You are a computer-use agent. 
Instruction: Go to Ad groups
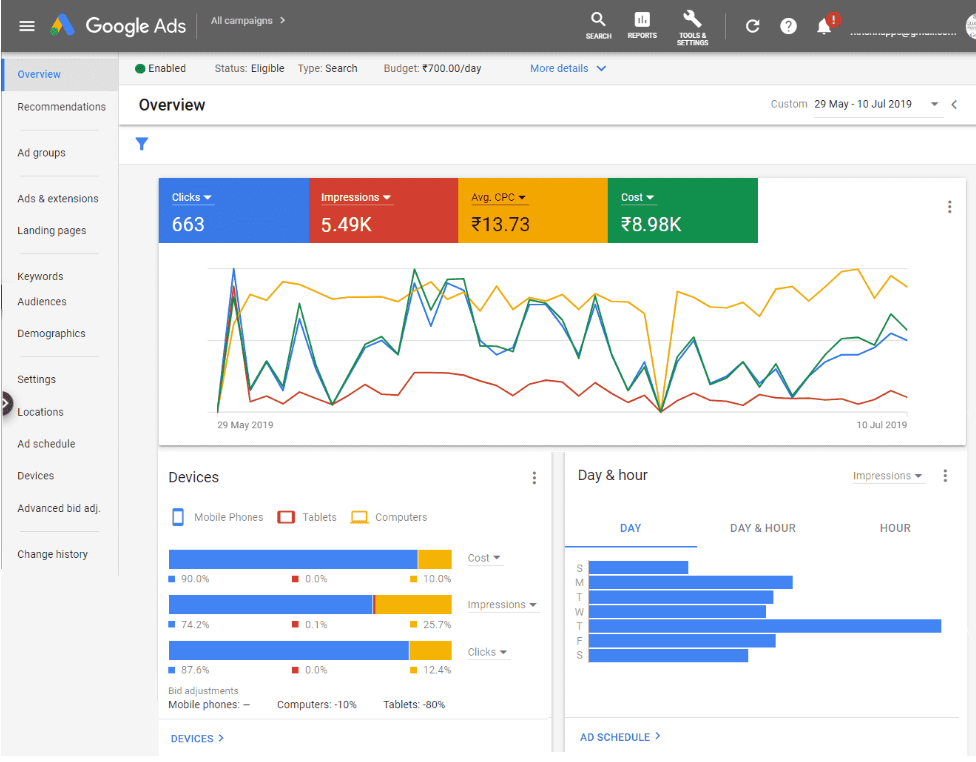click(x=41, y=153)
